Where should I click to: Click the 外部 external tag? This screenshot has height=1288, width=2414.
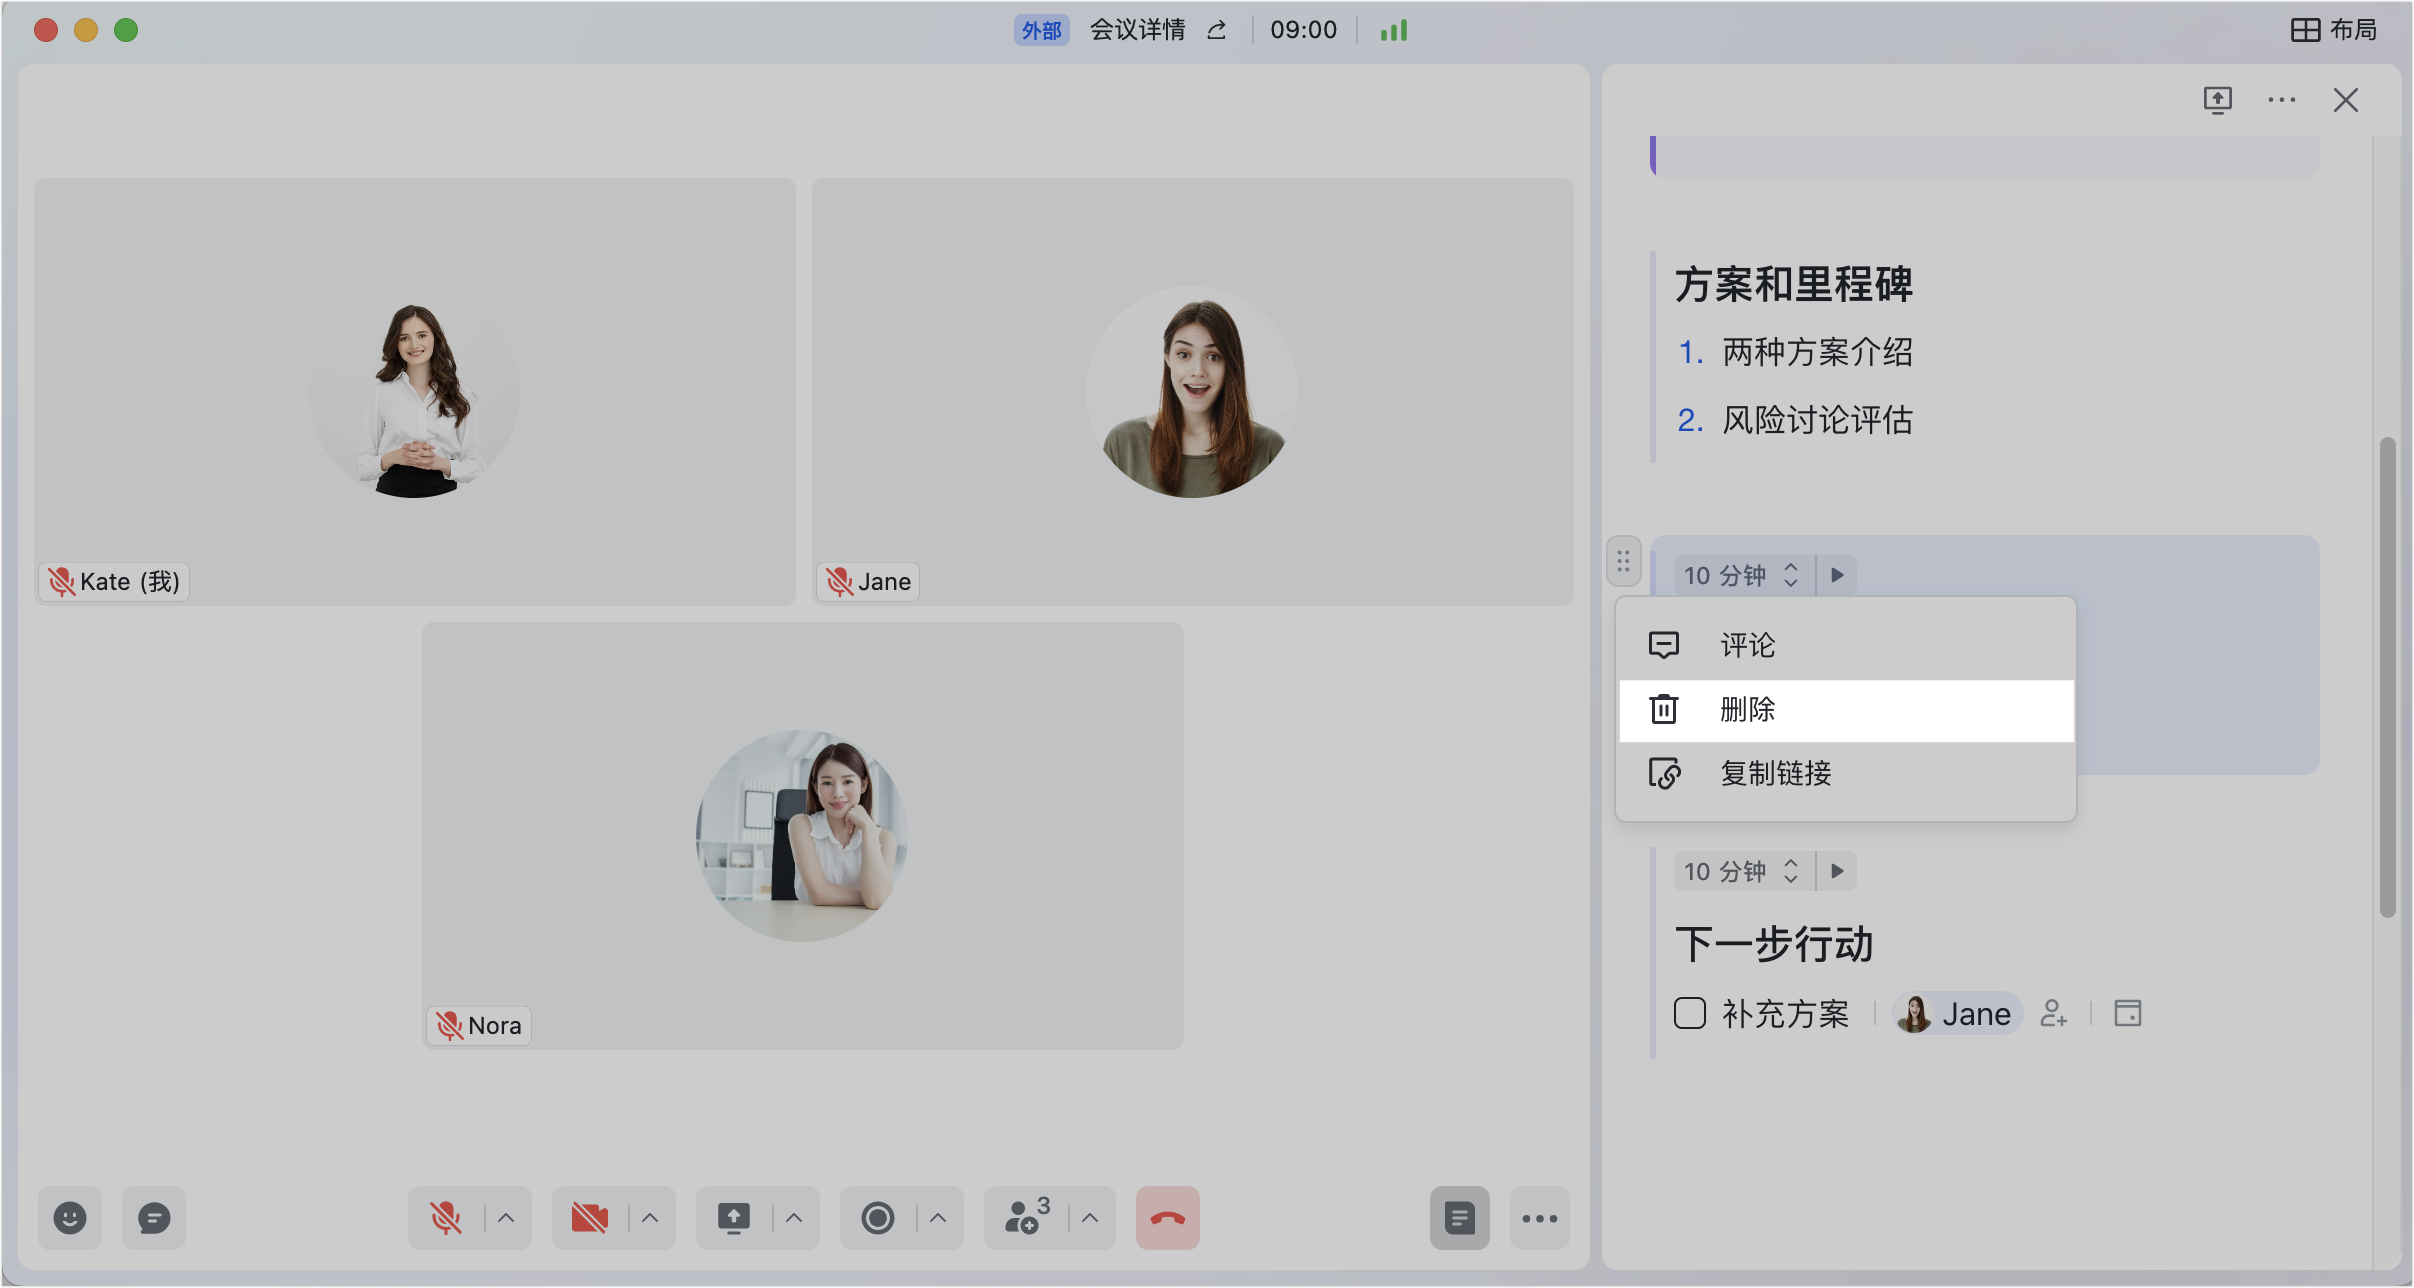[x=1042, y=31]
